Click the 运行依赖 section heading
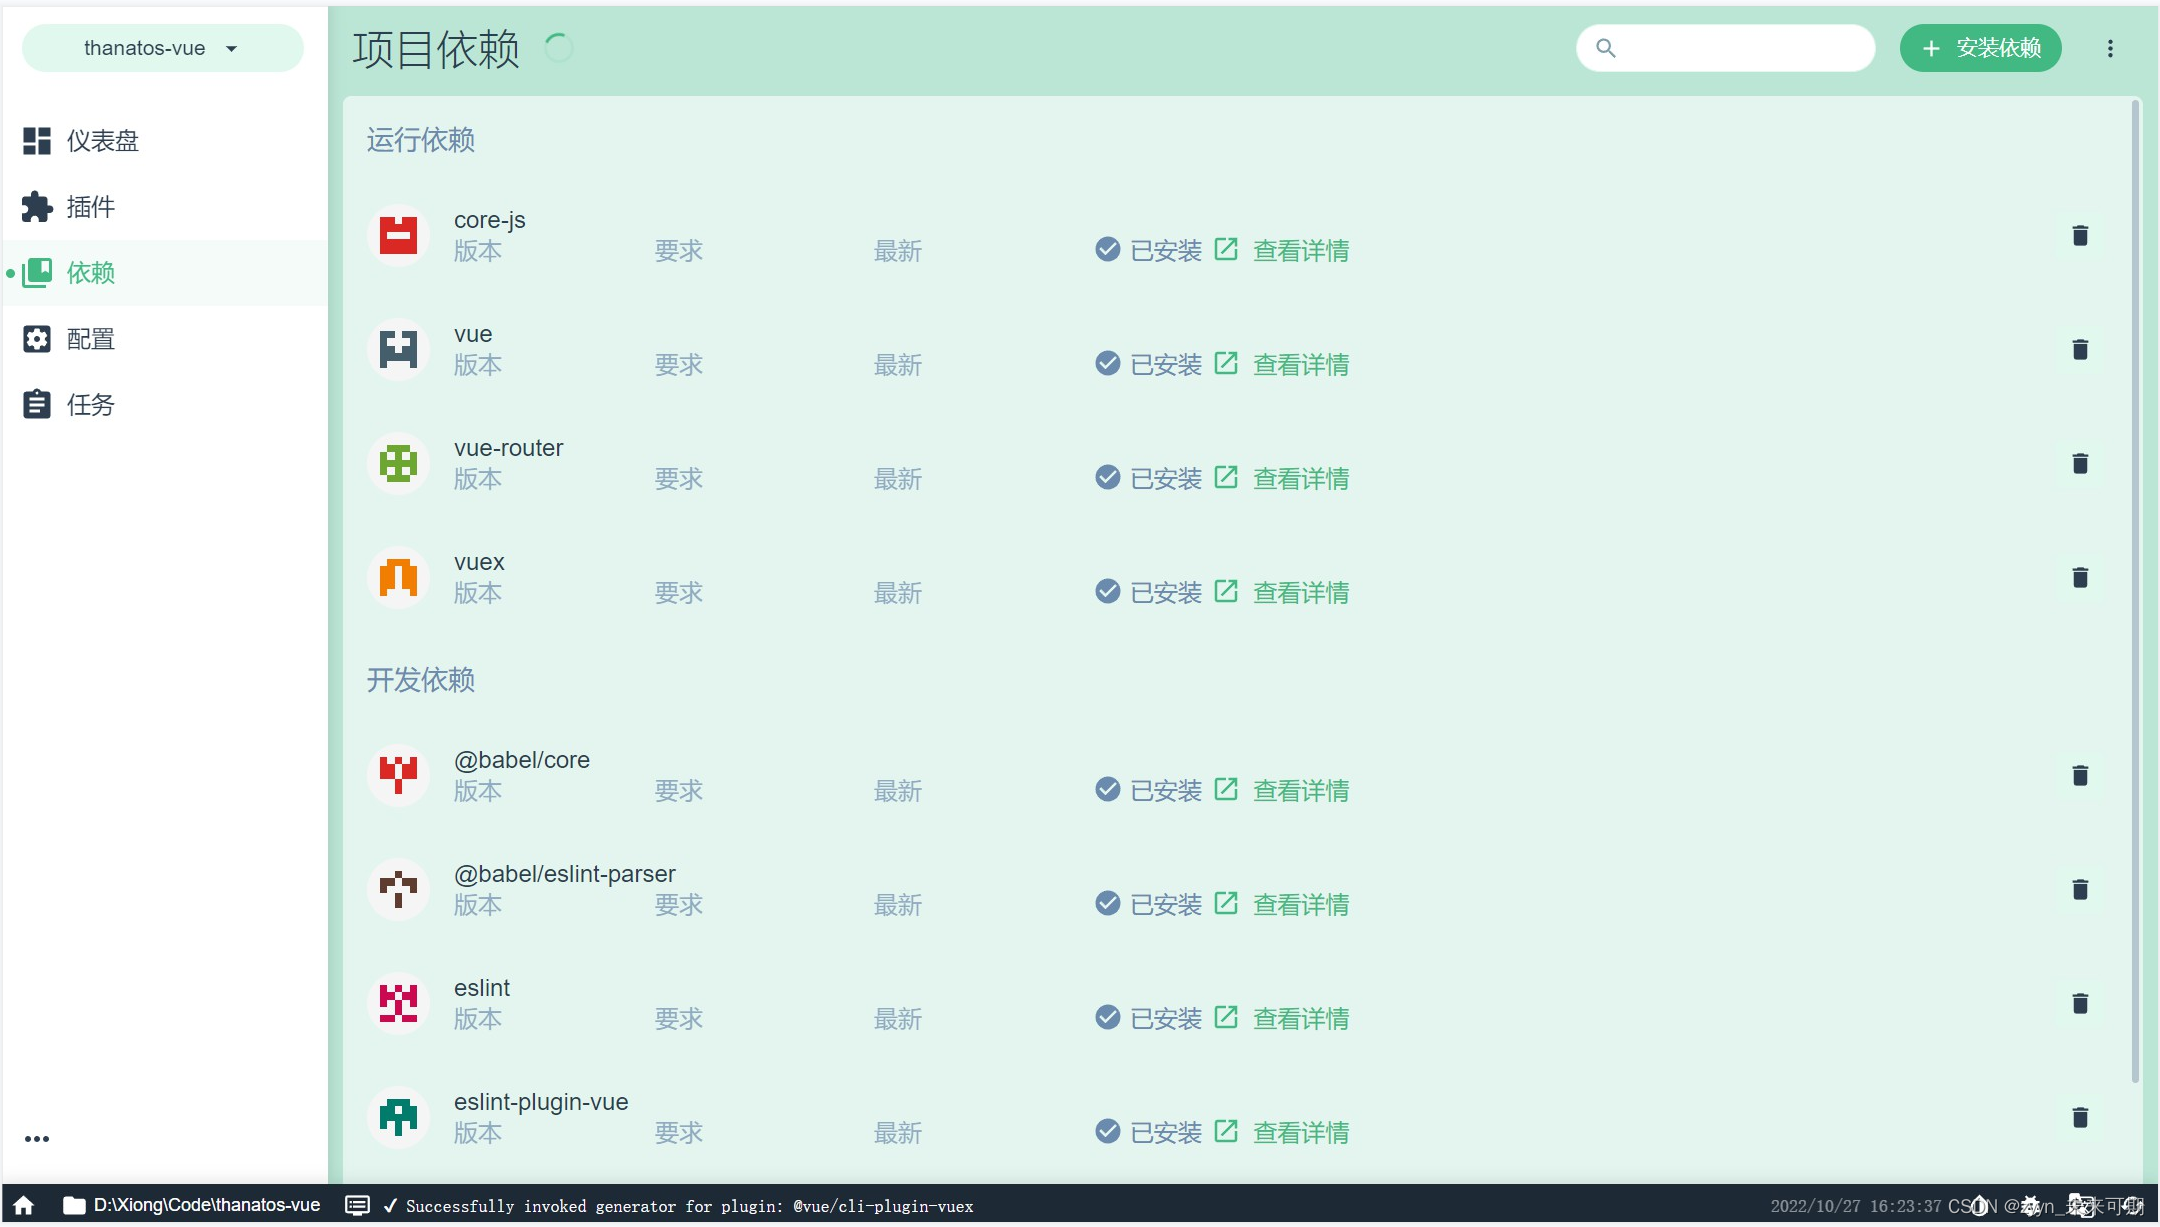 (421, 140)
